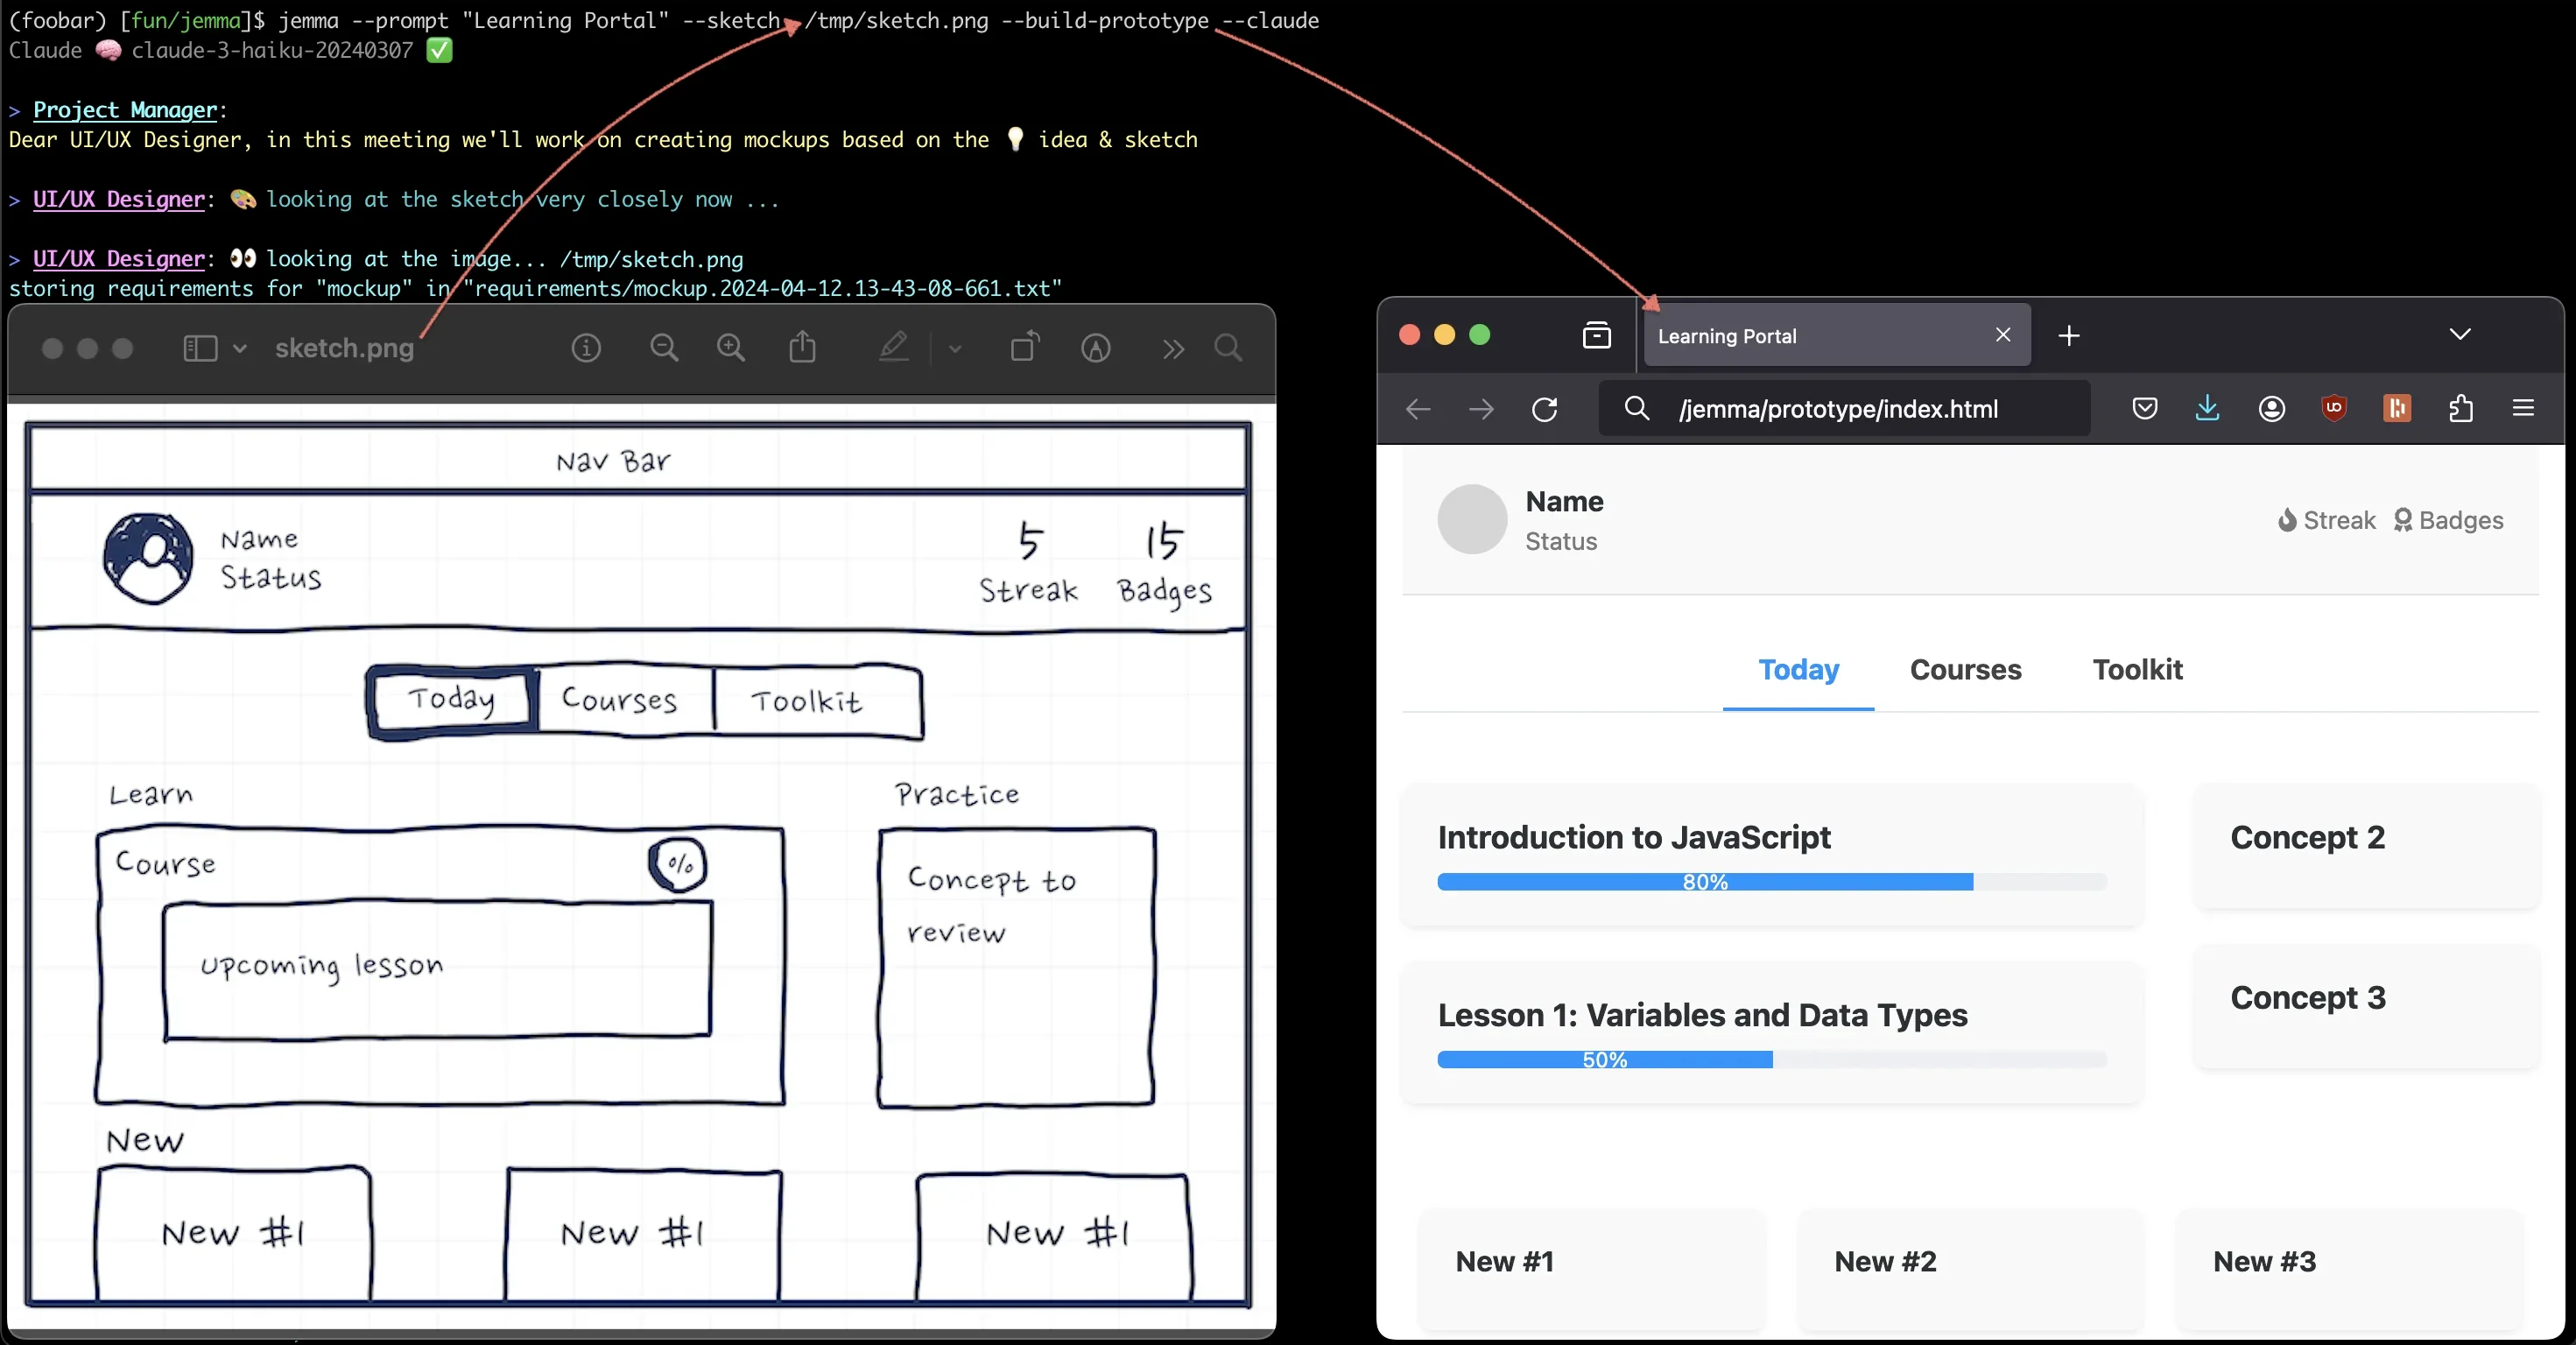Expand the markup options chevron in Preview
This screenshot has width=2576, height=1345.
pyautogui.click(x=955, y=349)
